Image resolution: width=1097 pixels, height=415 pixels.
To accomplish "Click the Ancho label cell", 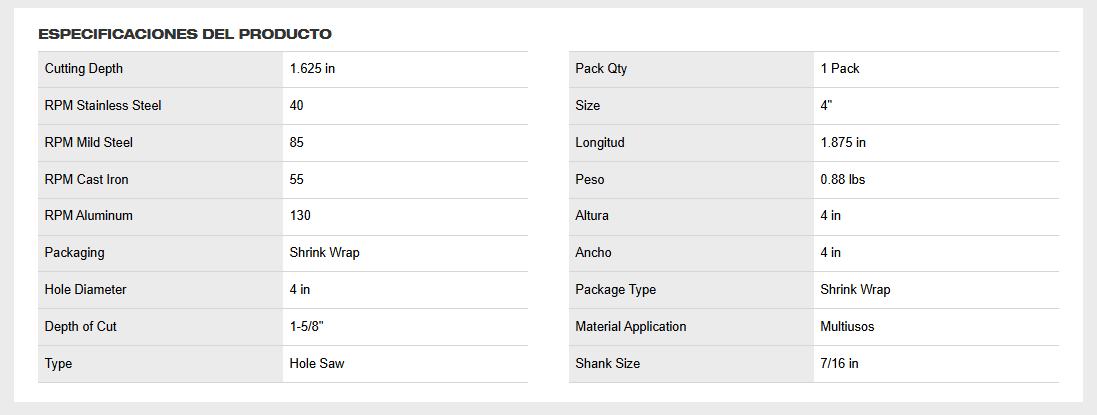I will pos(691,253).
